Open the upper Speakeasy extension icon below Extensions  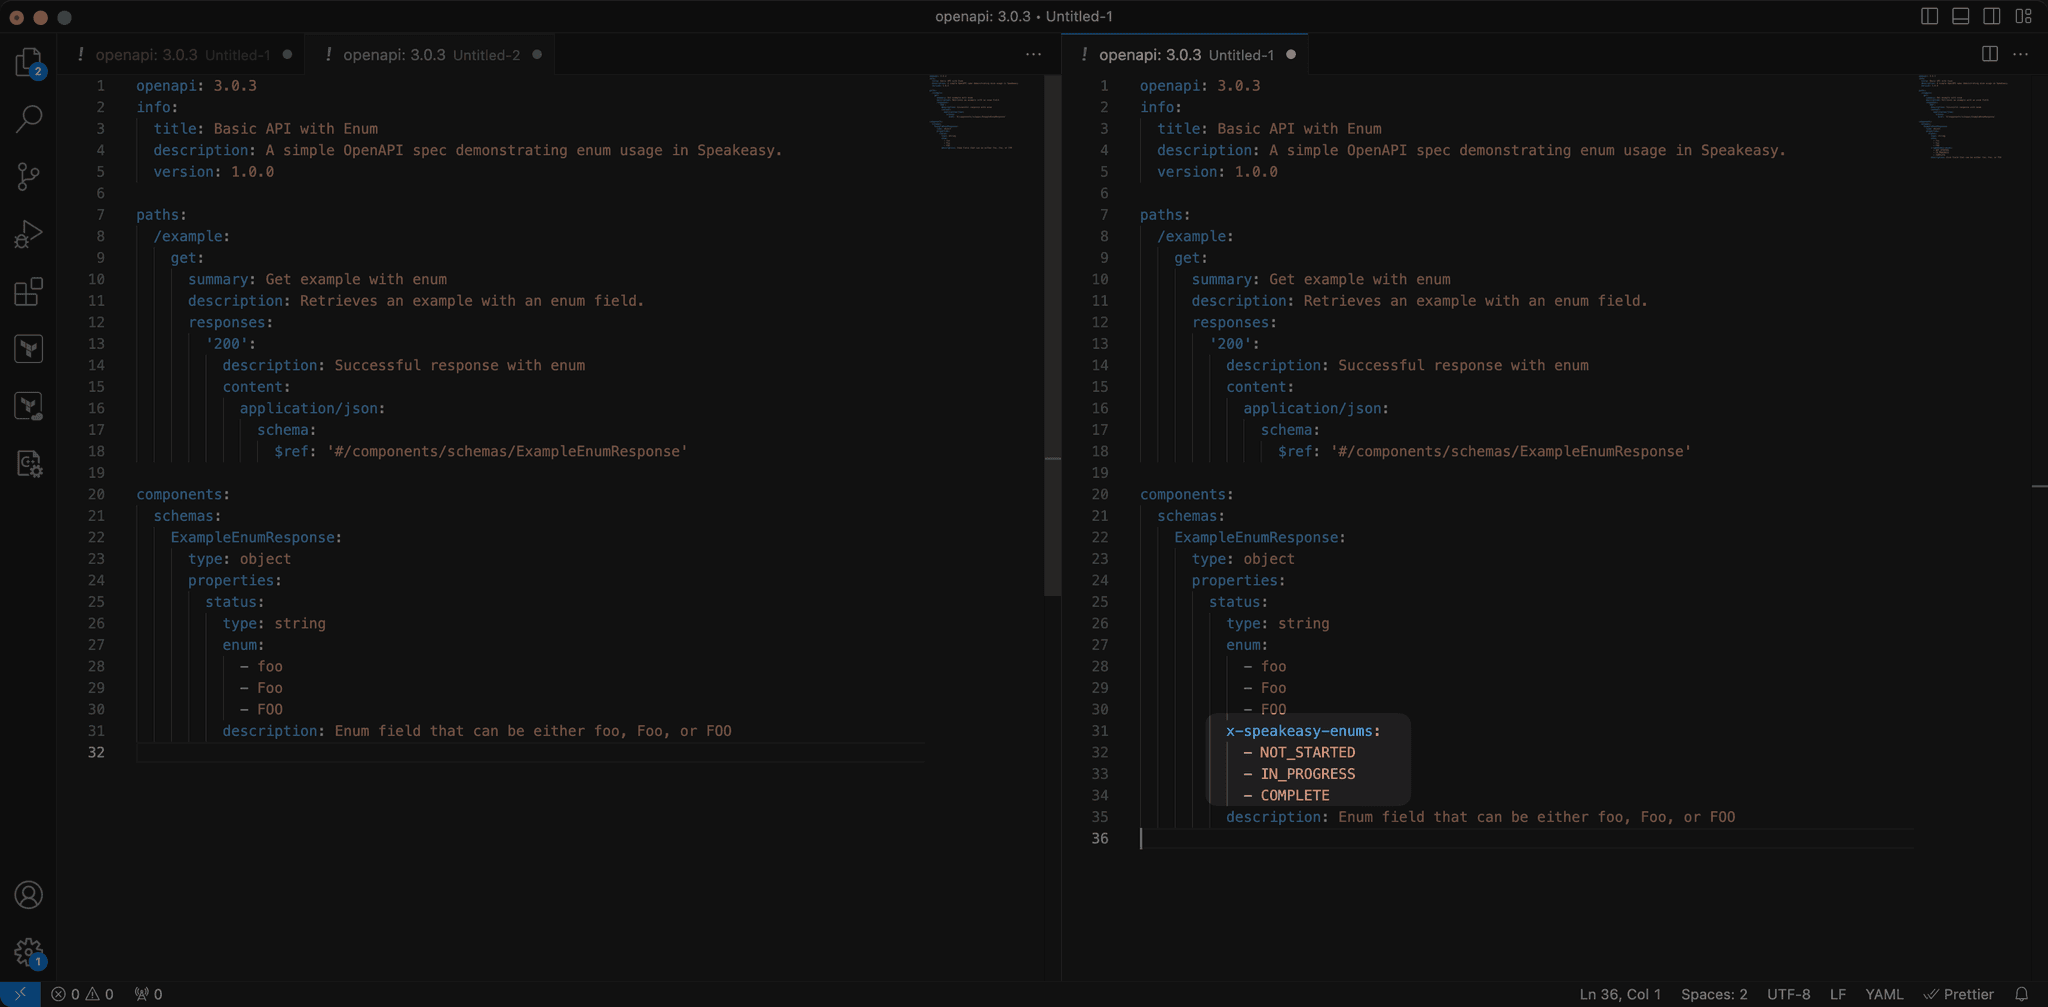click(x=28, y=348)
